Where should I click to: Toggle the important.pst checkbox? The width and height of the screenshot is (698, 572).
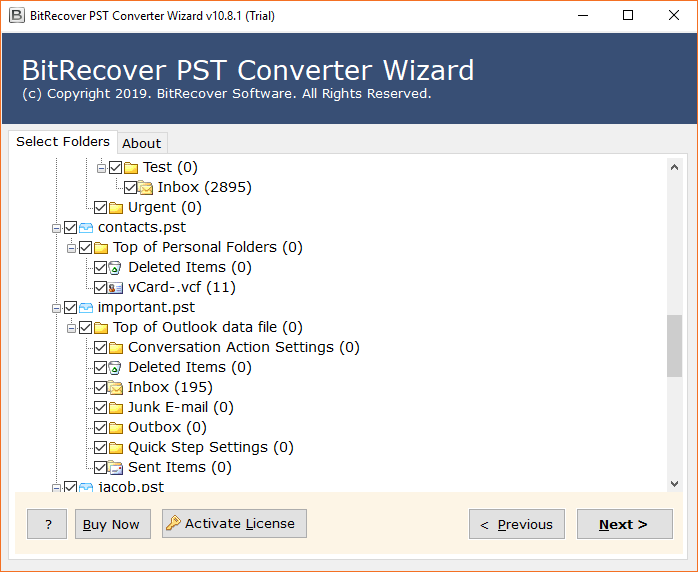(x=70, y=308)
